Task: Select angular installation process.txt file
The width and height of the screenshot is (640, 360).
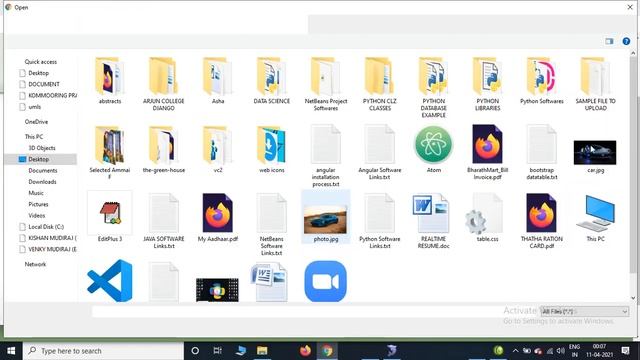Action: [x=326, y=156]
